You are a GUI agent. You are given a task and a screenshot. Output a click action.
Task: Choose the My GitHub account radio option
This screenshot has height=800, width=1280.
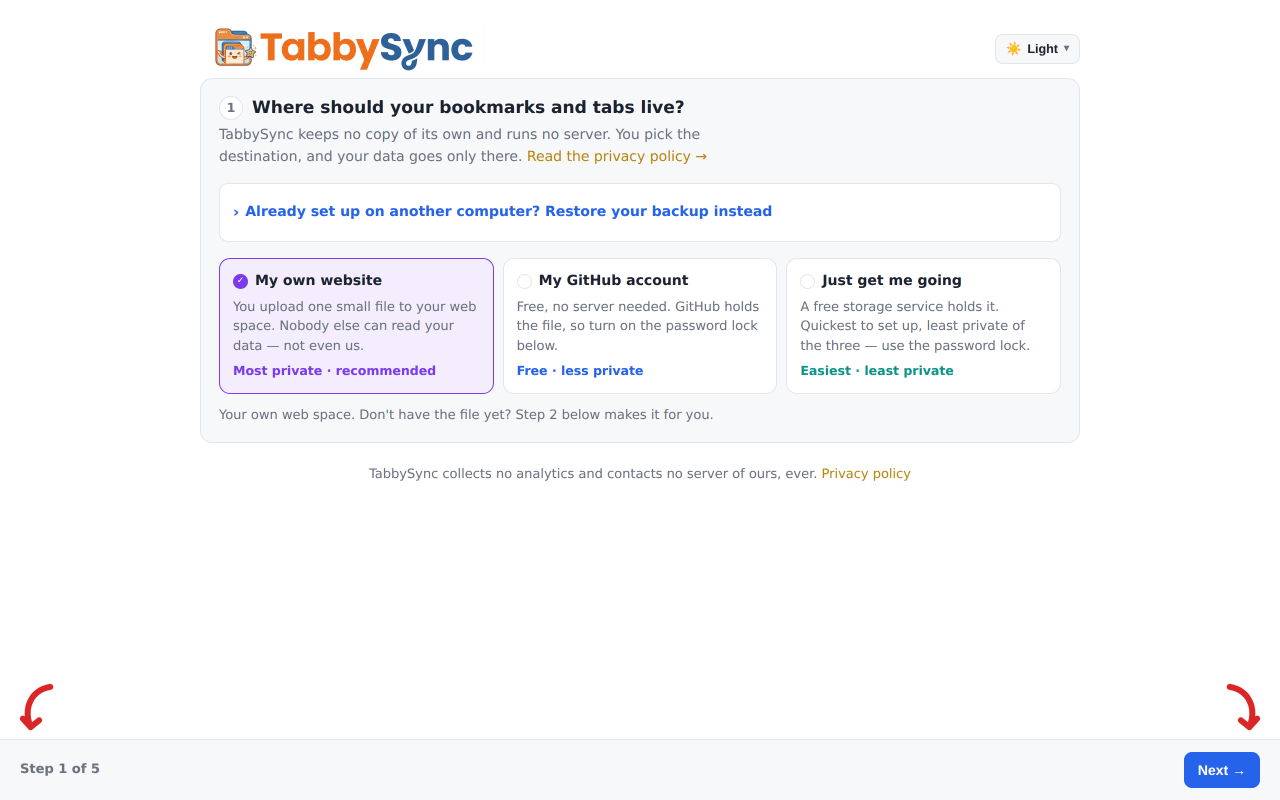(x=524, y=281)
